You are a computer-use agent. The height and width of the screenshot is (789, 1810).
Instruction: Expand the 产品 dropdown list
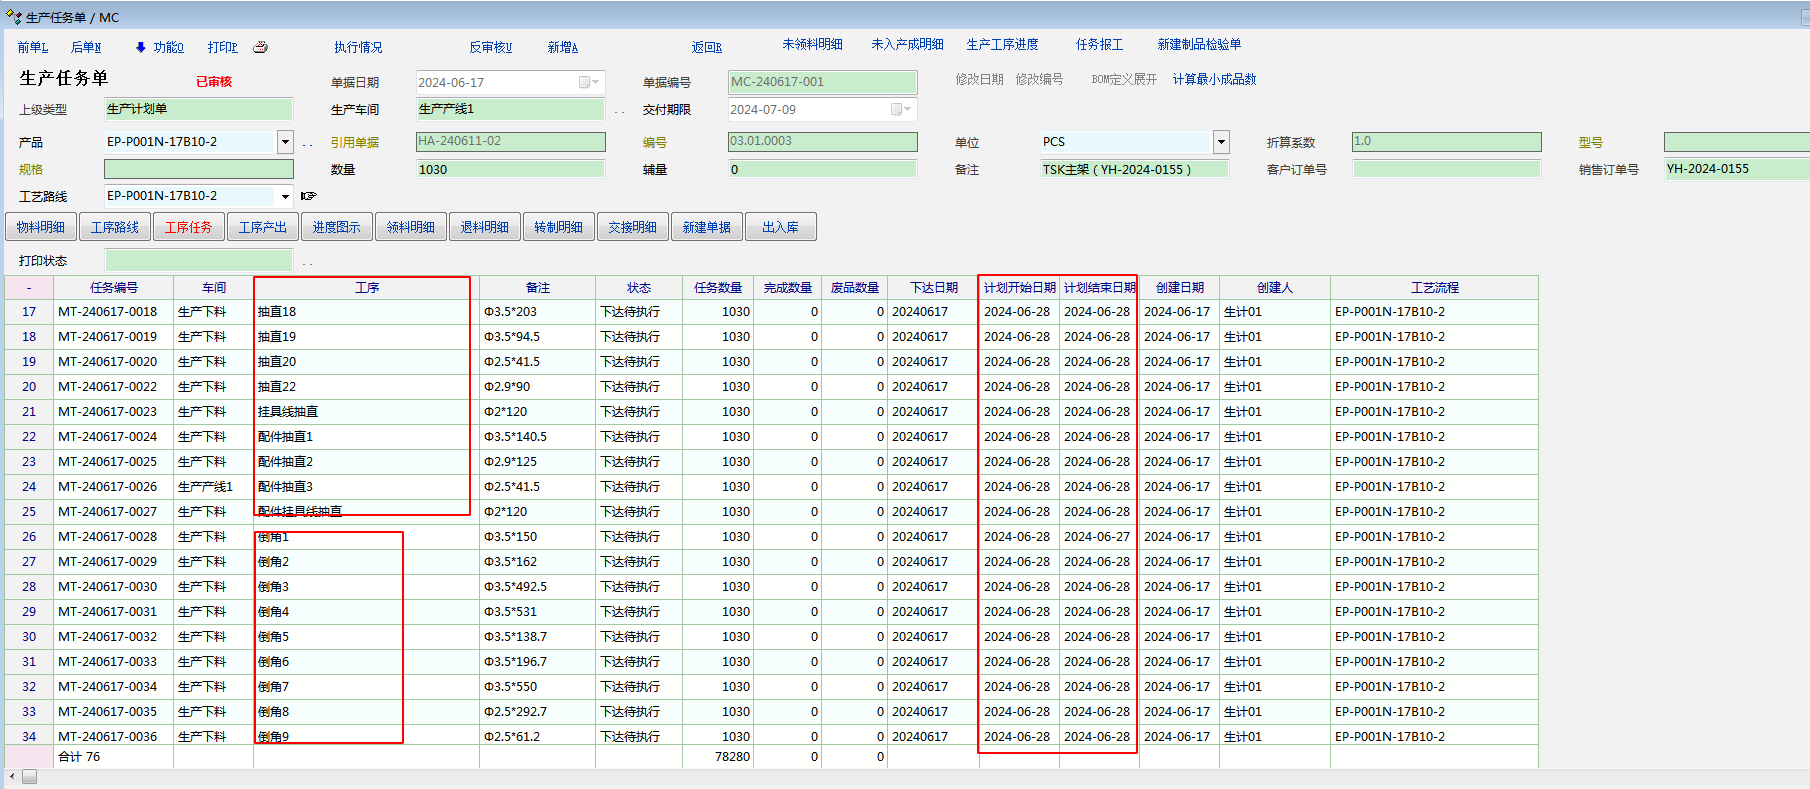[285, 142]
